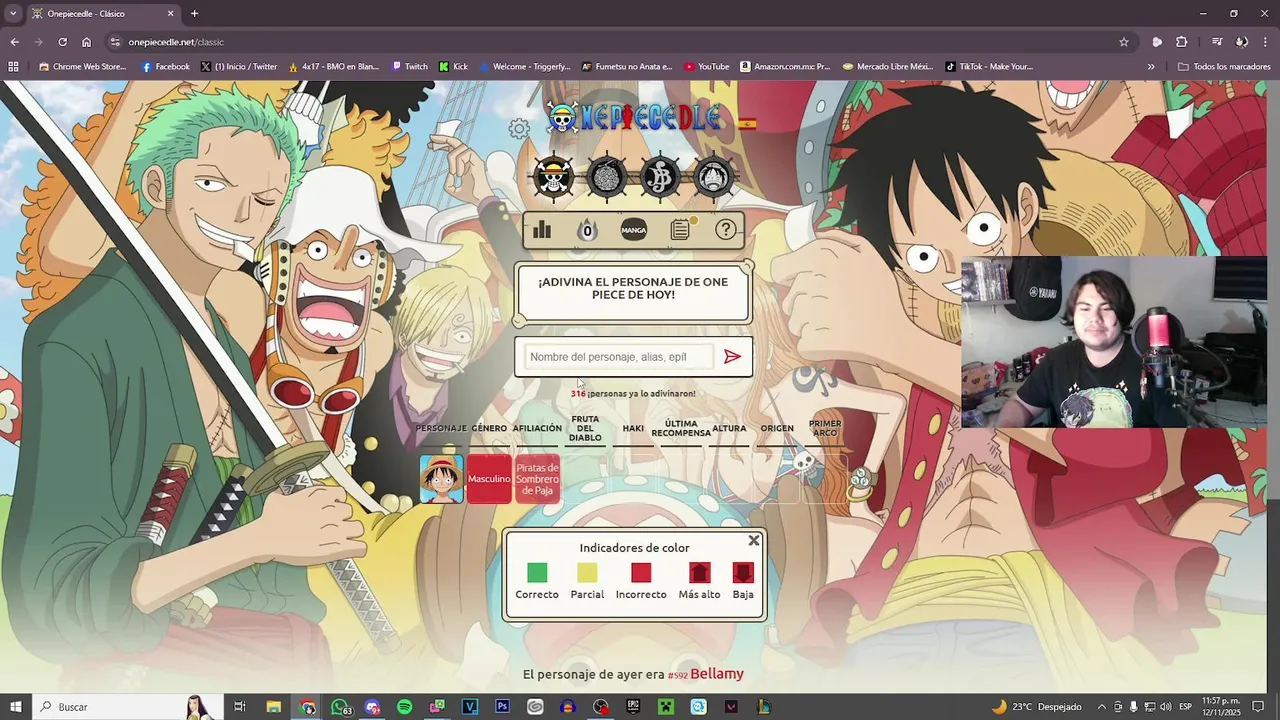Open the Windows Start menu
Screen dimensions: 1280x720
tap(15, 707)
